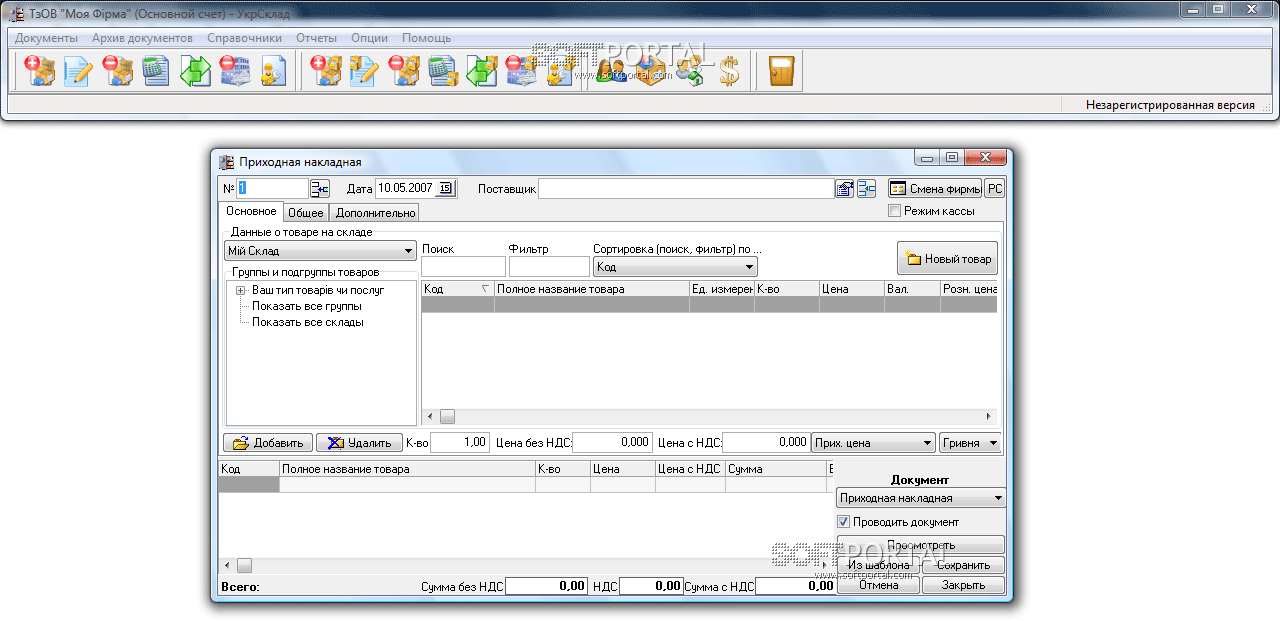This screenshot has height=621, width=1280.
Task: Click the red-minus box icon in first toolbar group
Action: tap(117, 71)
